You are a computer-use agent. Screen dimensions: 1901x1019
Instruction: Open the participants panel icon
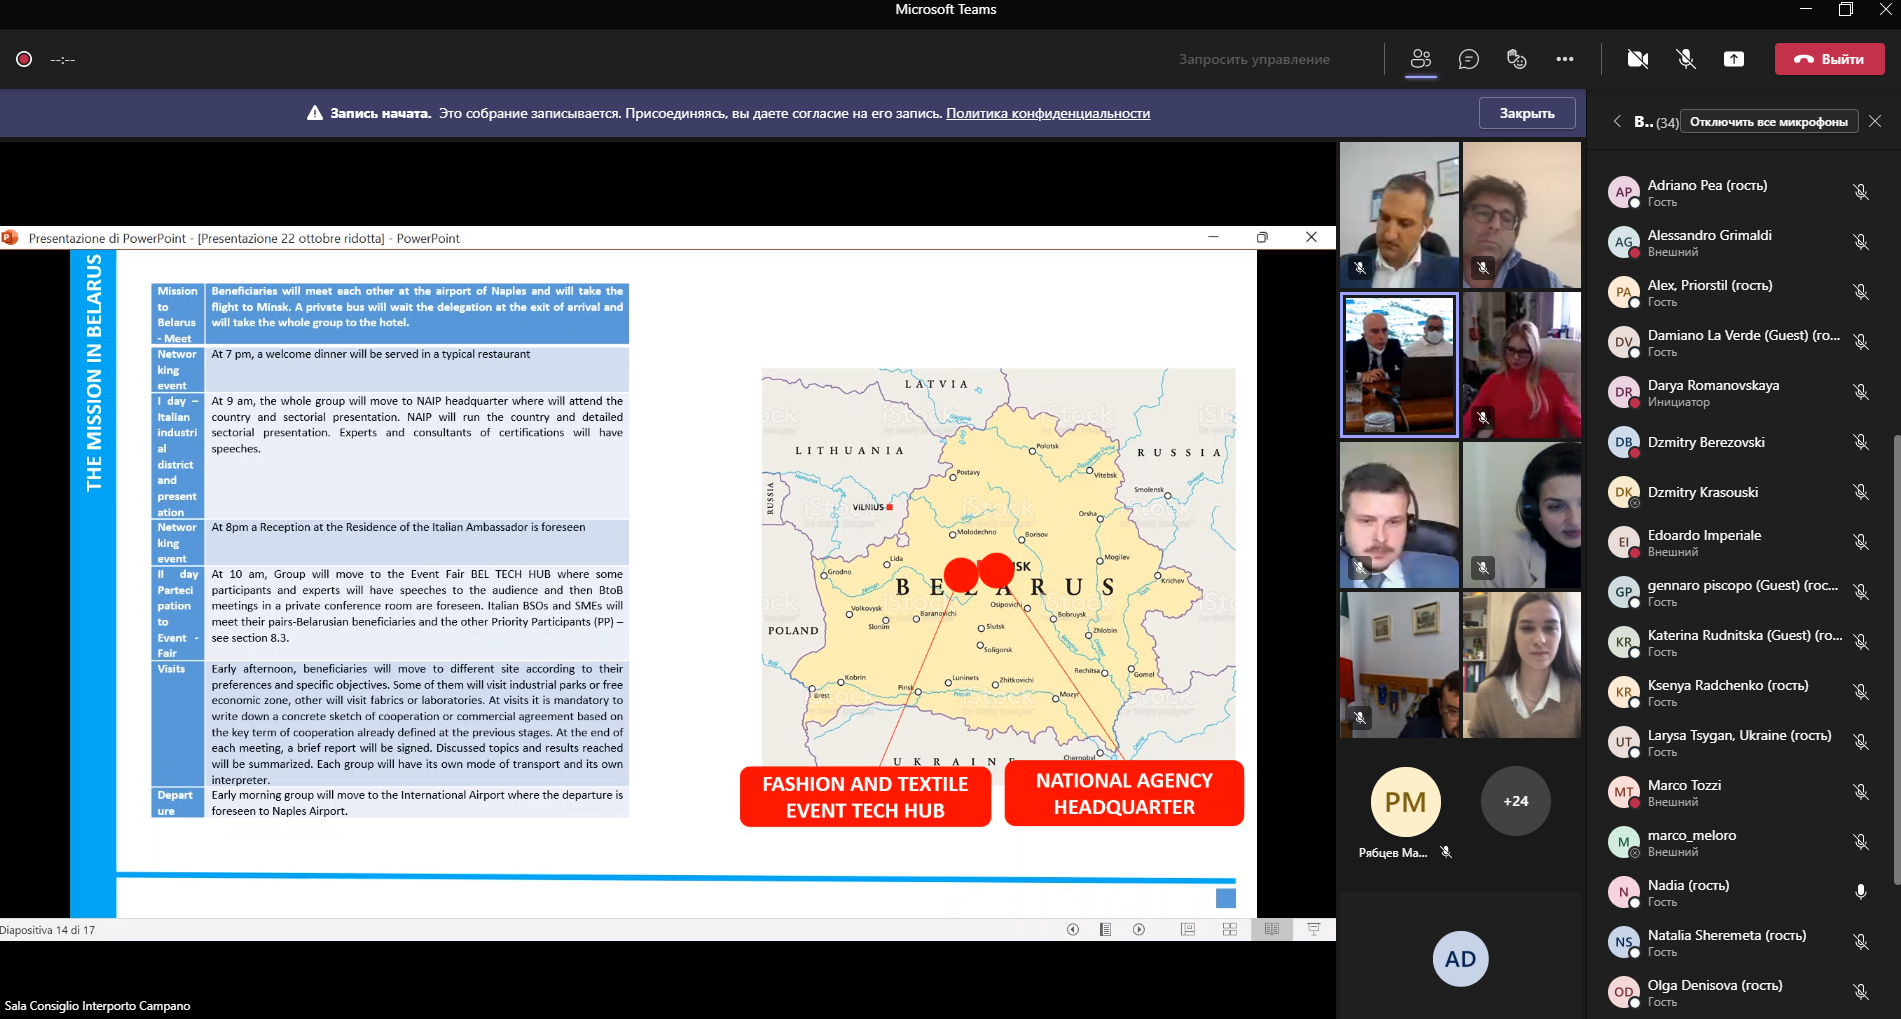pos(1421,59)
